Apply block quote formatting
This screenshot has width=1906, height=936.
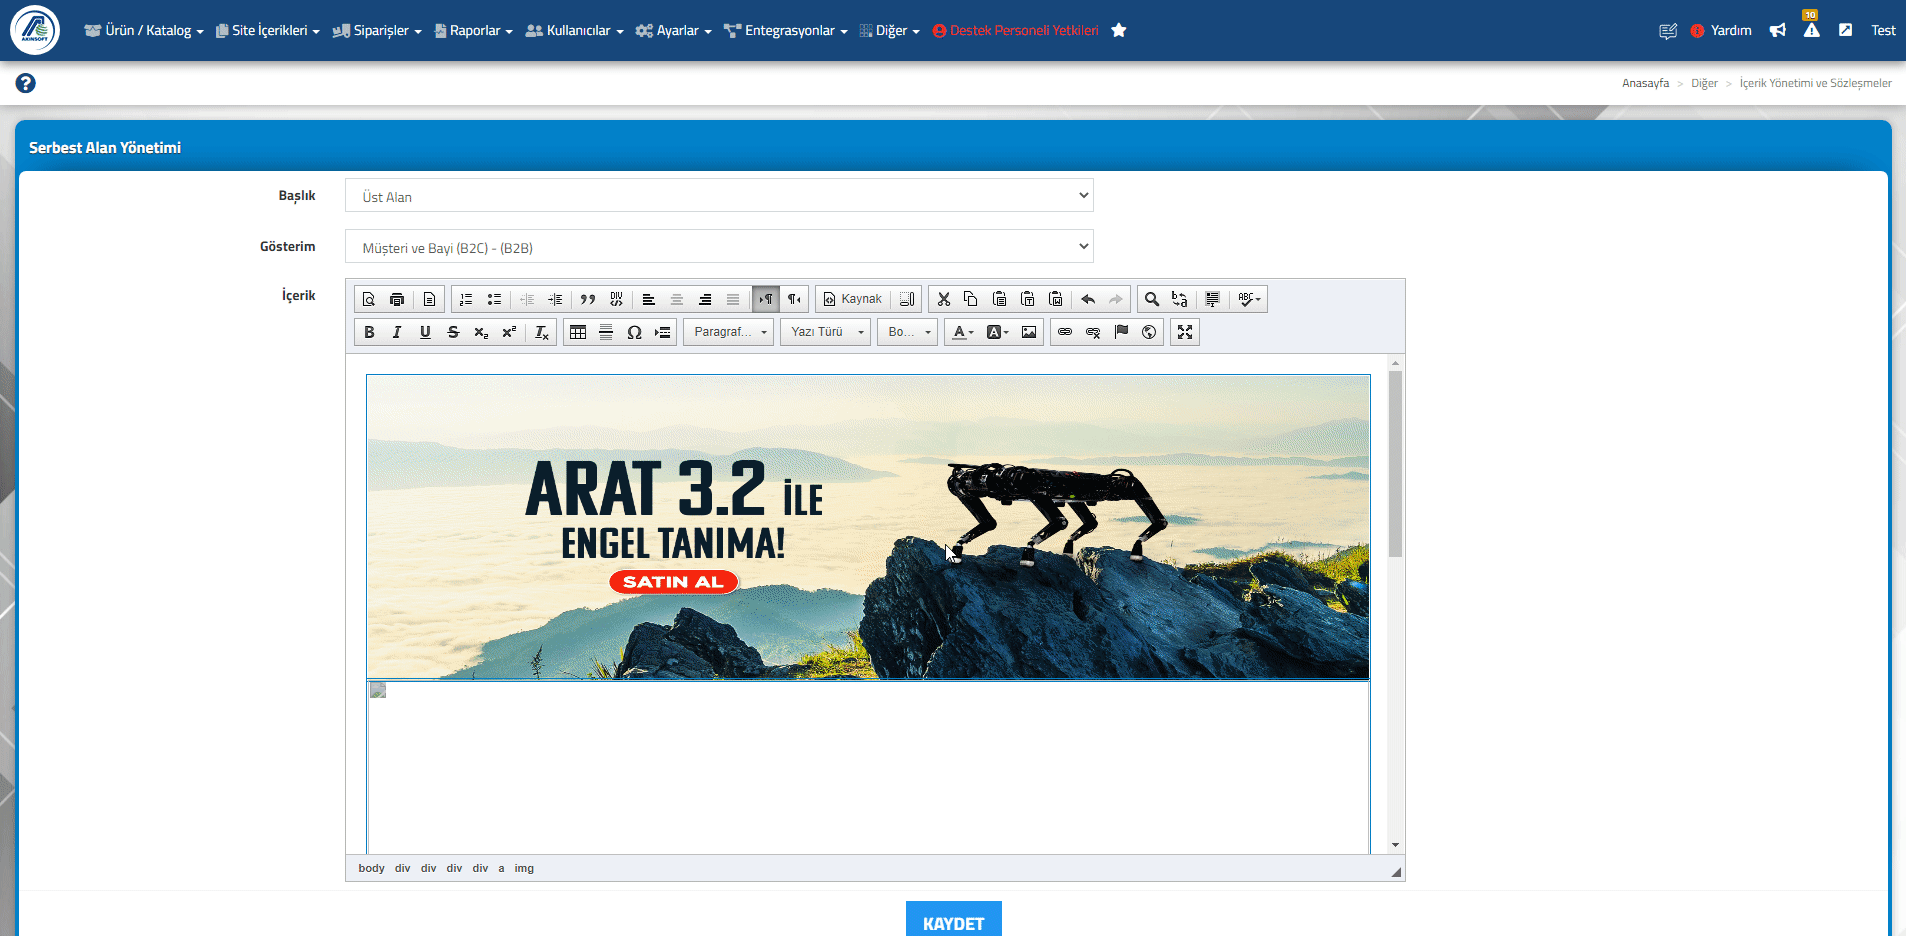(x=588, y=299)
